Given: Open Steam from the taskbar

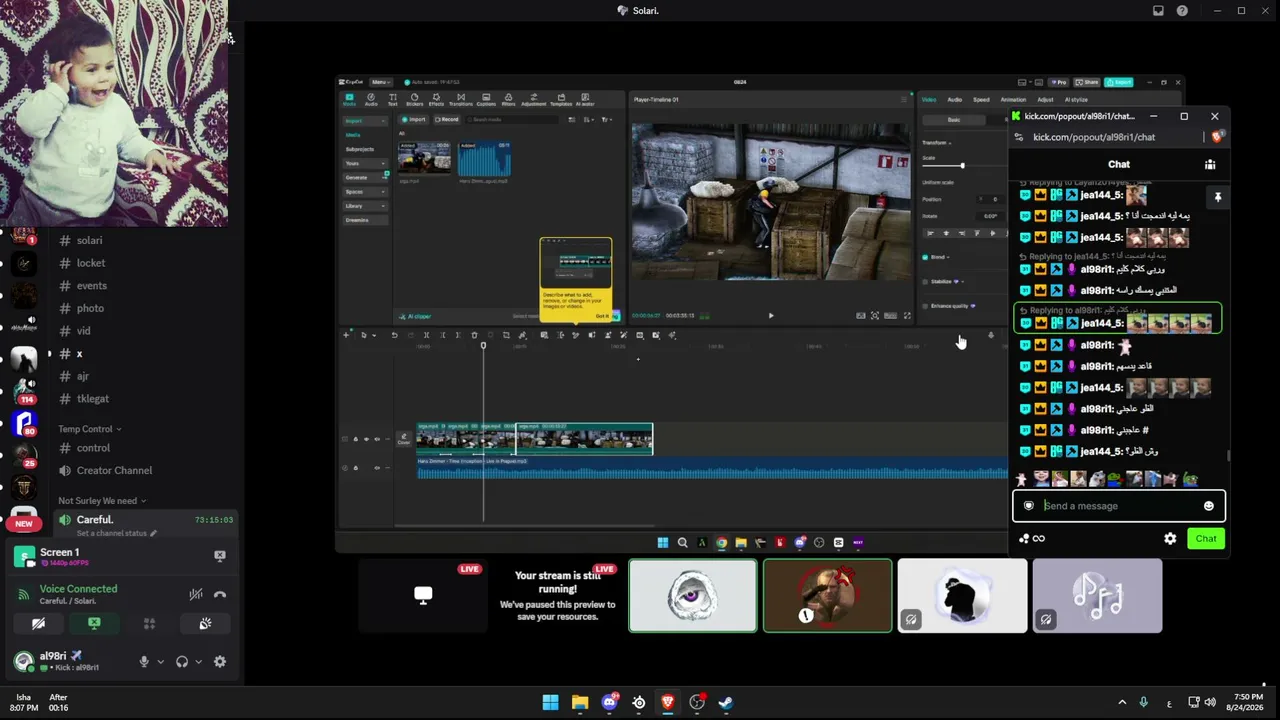Looking at the screenshot, I should pyautogui.click(x=726, y=702).
